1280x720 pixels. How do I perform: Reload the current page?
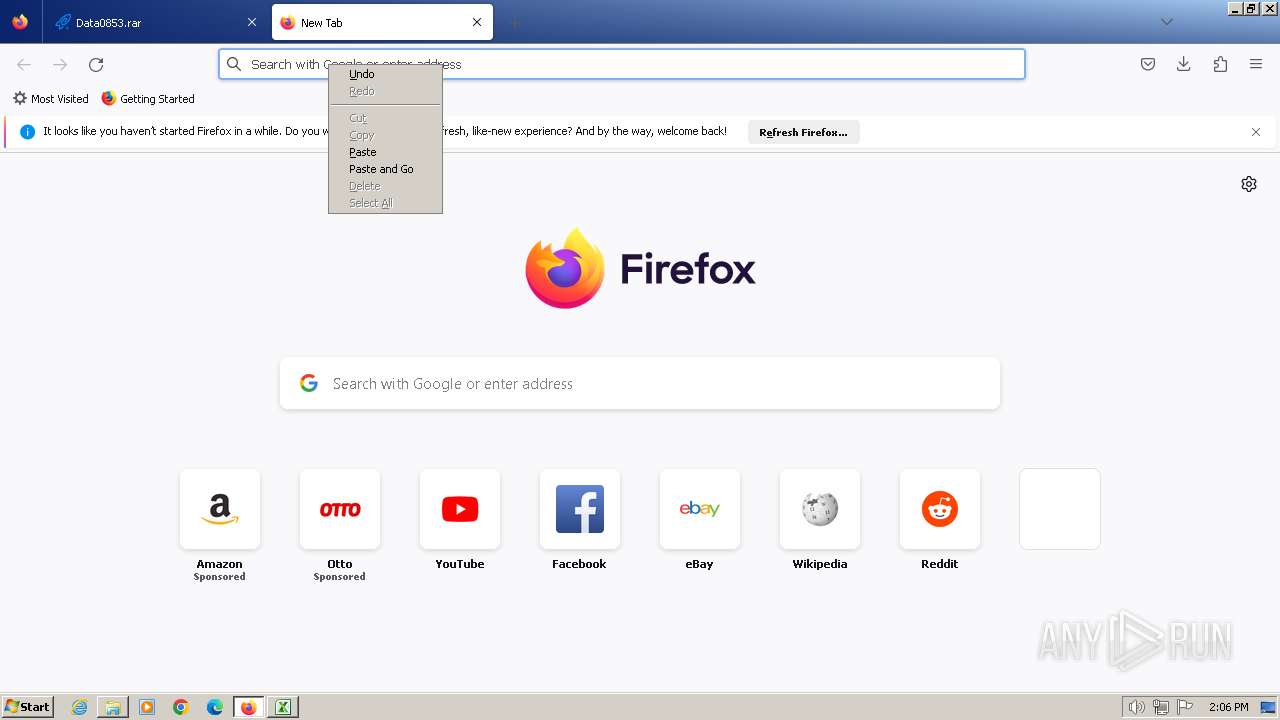pyautogui.click(x=96, y=64)
